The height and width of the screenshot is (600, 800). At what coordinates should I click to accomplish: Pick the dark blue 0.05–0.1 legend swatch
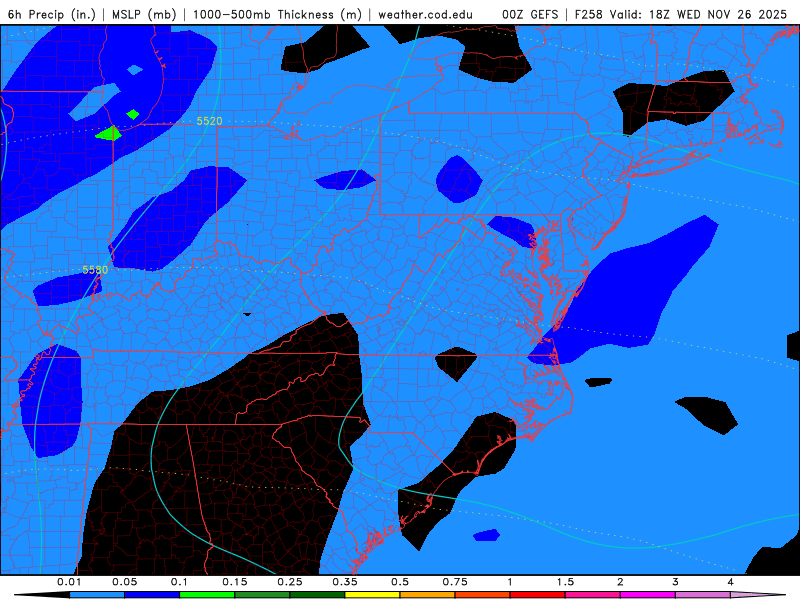pos(152,595)
